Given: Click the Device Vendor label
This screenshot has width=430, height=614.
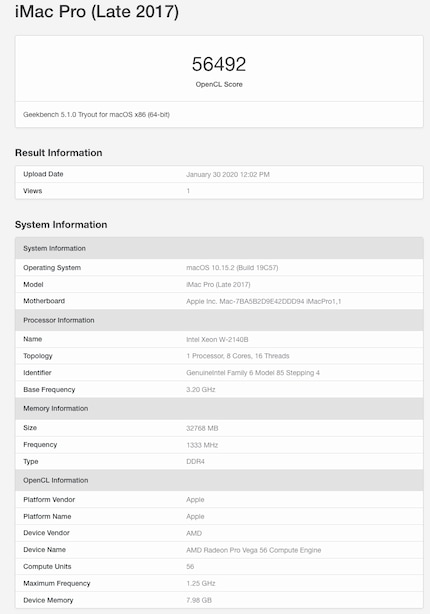Looking at the screenshot, I should 46,533.
